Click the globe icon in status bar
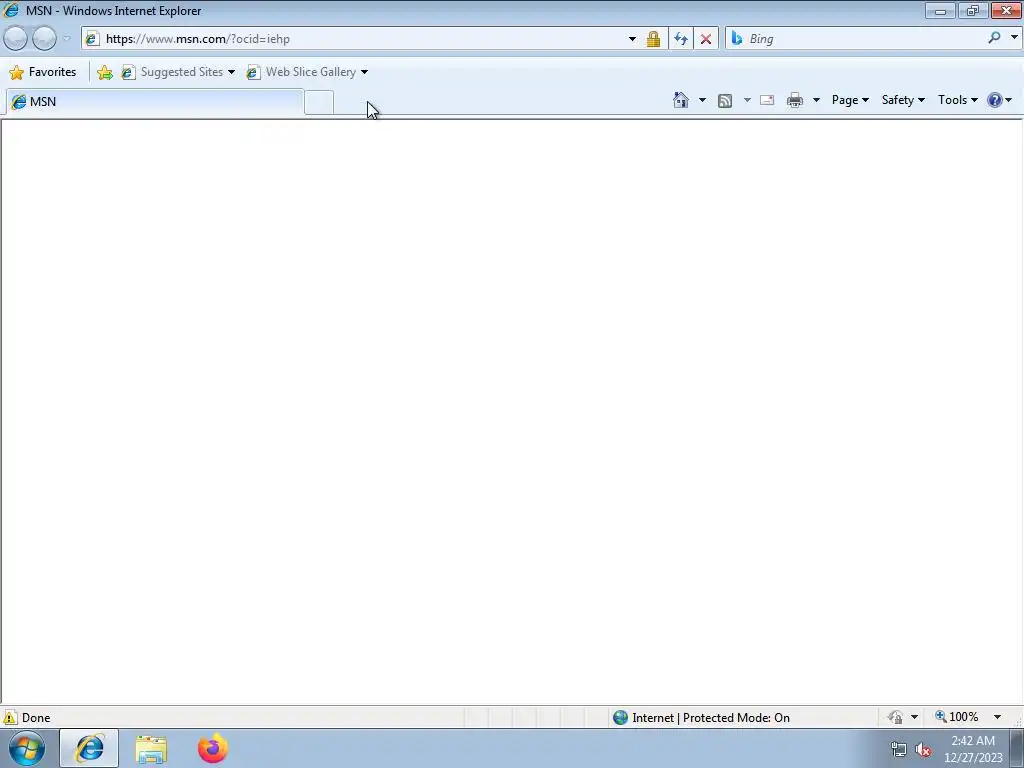The width and height of the screenshot is (1024, 768). (620, 718)
